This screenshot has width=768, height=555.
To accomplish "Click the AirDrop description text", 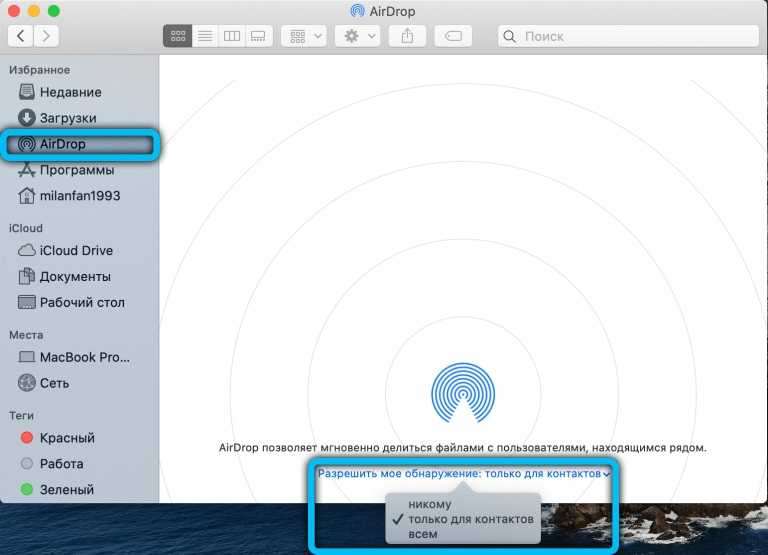I will (462, 448).
